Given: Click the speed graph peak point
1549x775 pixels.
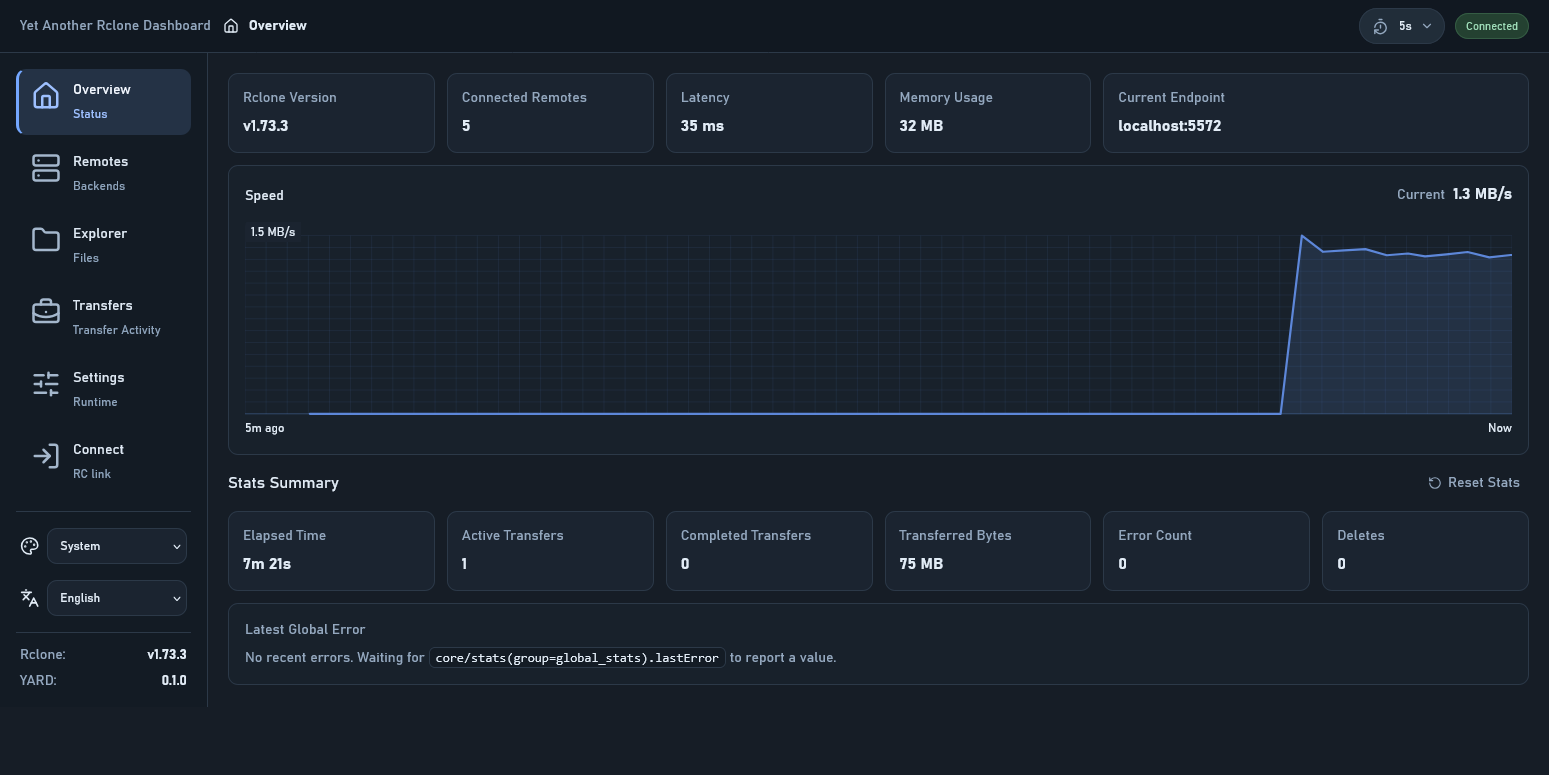Looking at the screenshot, I should coord(1302,236).
